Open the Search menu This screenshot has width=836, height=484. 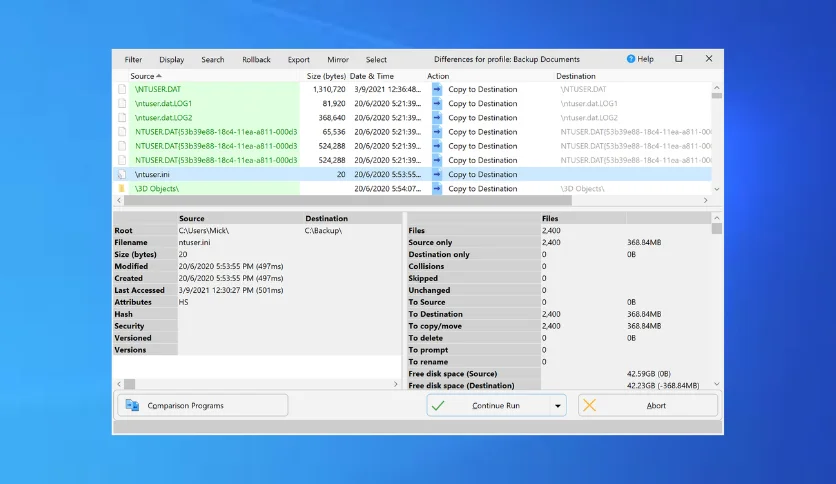point(213,60)
